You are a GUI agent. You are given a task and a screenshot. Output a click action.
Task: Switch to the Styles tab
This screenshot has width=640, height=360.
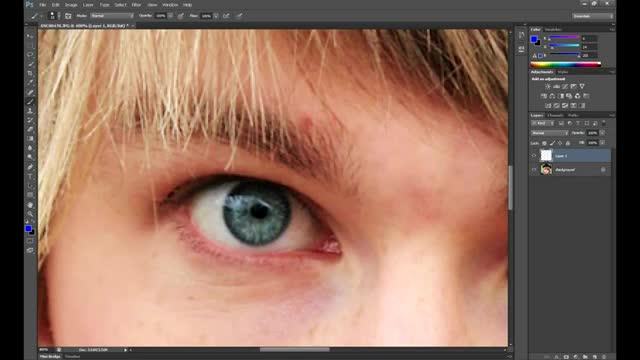tap(563, 72)
